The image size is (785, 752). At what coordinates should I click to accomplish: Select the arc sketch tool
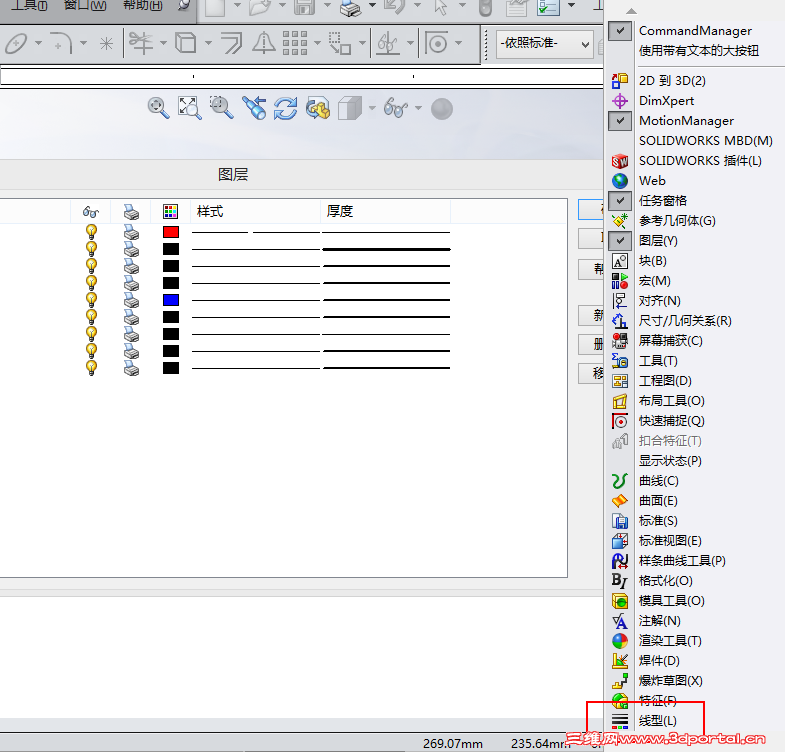click(62, 44)
